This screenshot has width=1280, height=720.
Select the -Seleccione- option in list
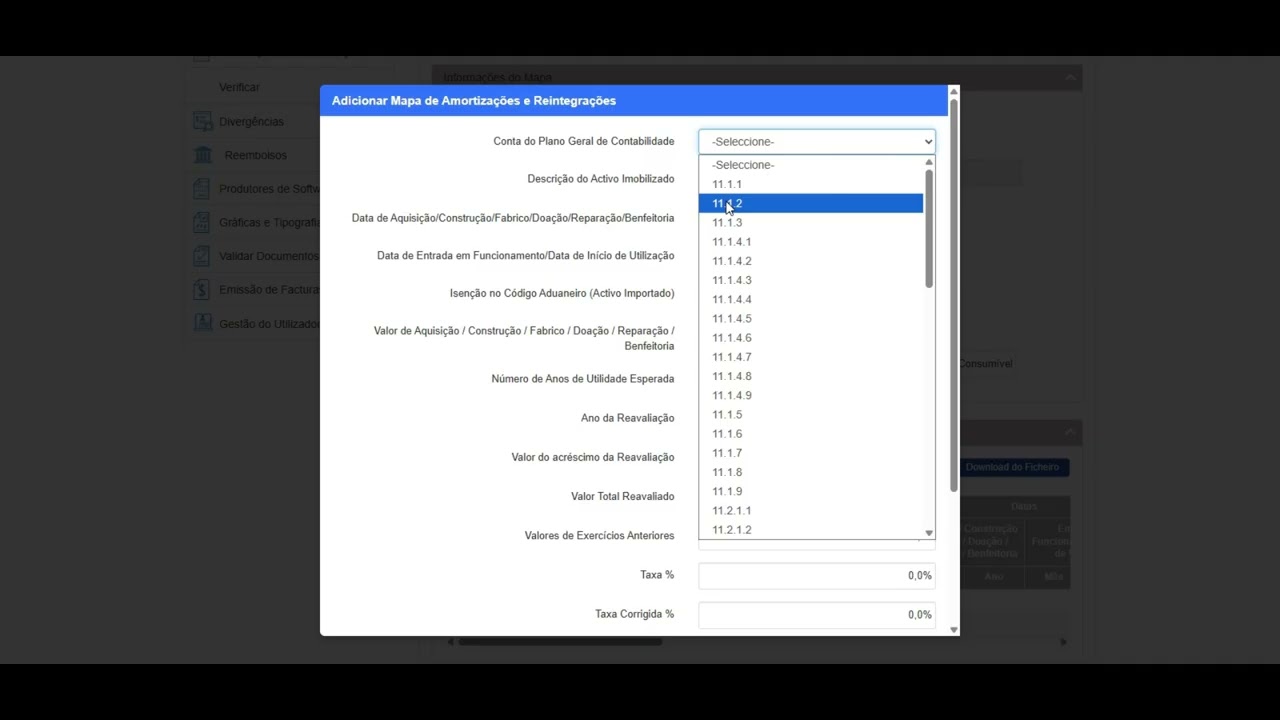(810, 165)
